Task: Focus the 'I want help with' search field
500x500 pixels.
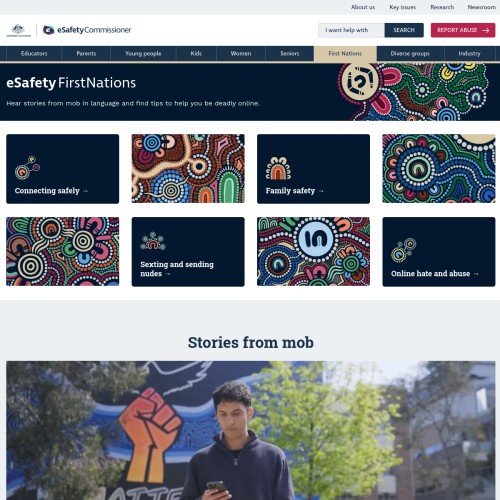Action: 351,30
